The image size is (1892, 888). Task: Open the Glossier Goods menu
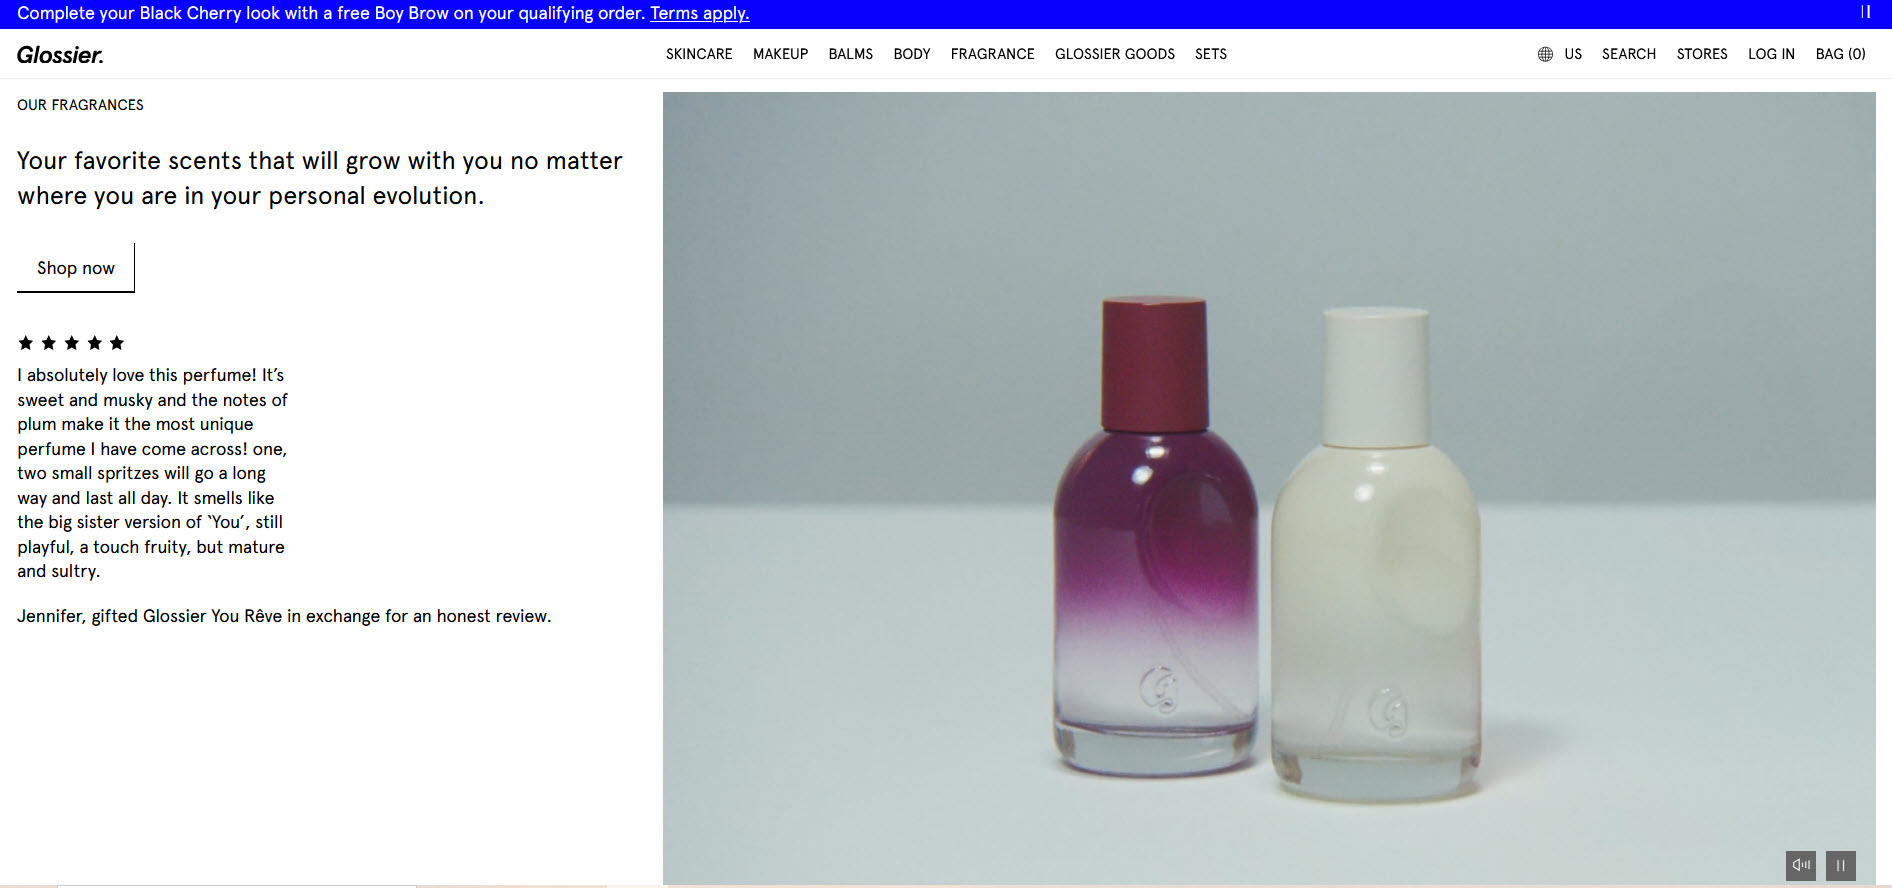(x=1115, y=54)
